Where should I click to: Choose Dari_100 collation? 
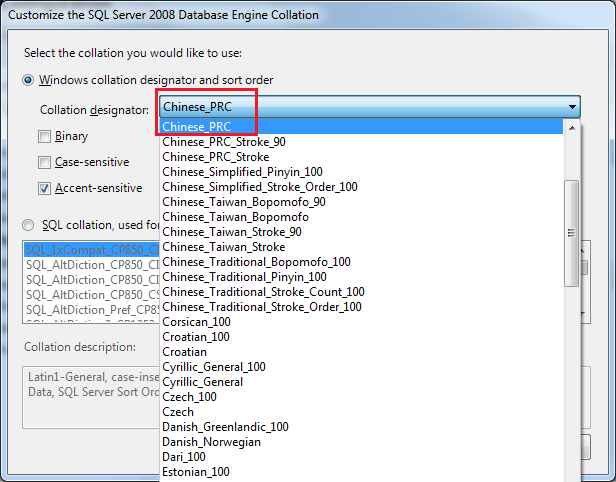[x=361, y=457]
